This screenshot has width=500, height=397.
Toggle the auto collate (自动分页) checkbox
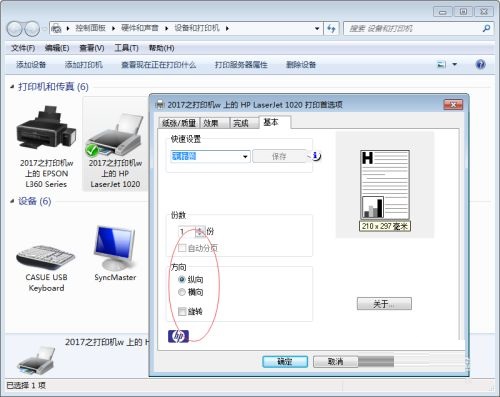pos(182,248)
